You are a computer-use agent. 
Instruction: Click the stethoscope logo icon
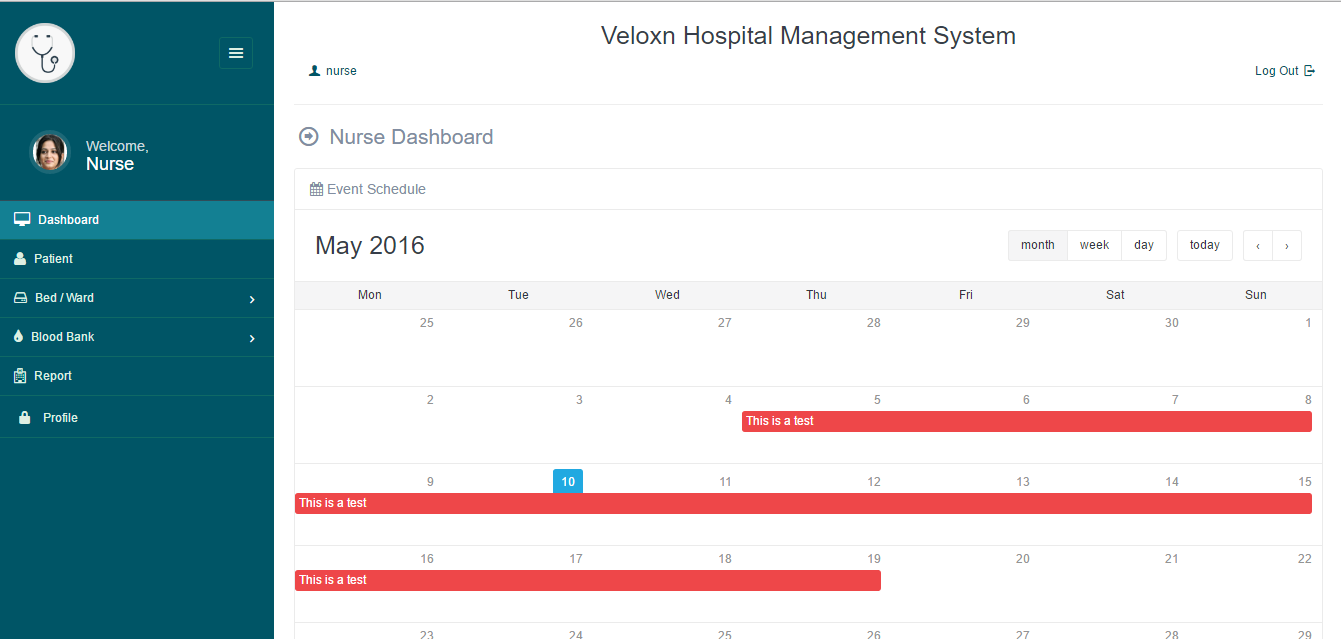(x=45, y=53)
